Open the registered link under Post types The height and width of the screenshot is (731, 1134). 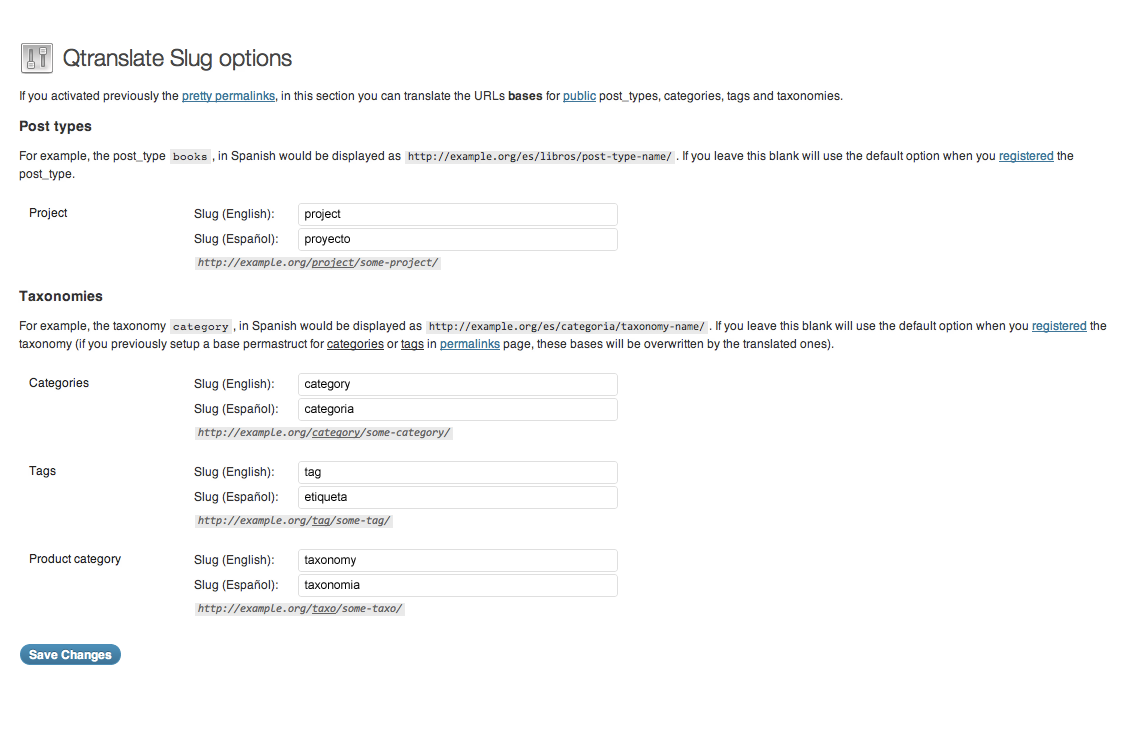[1026, 156]
